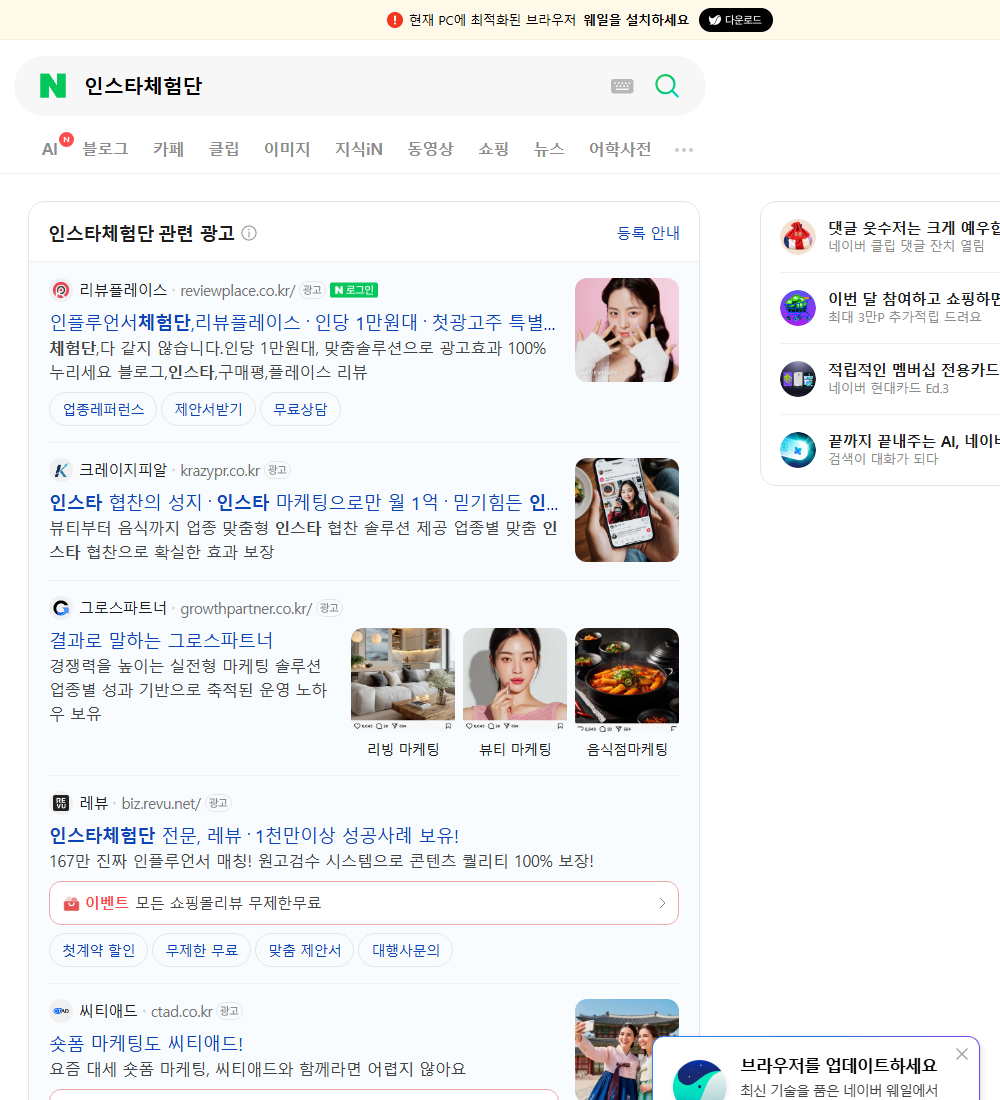Open the 인스타체험단 전문, 레뷰 ad title

(x=254, y=836)
